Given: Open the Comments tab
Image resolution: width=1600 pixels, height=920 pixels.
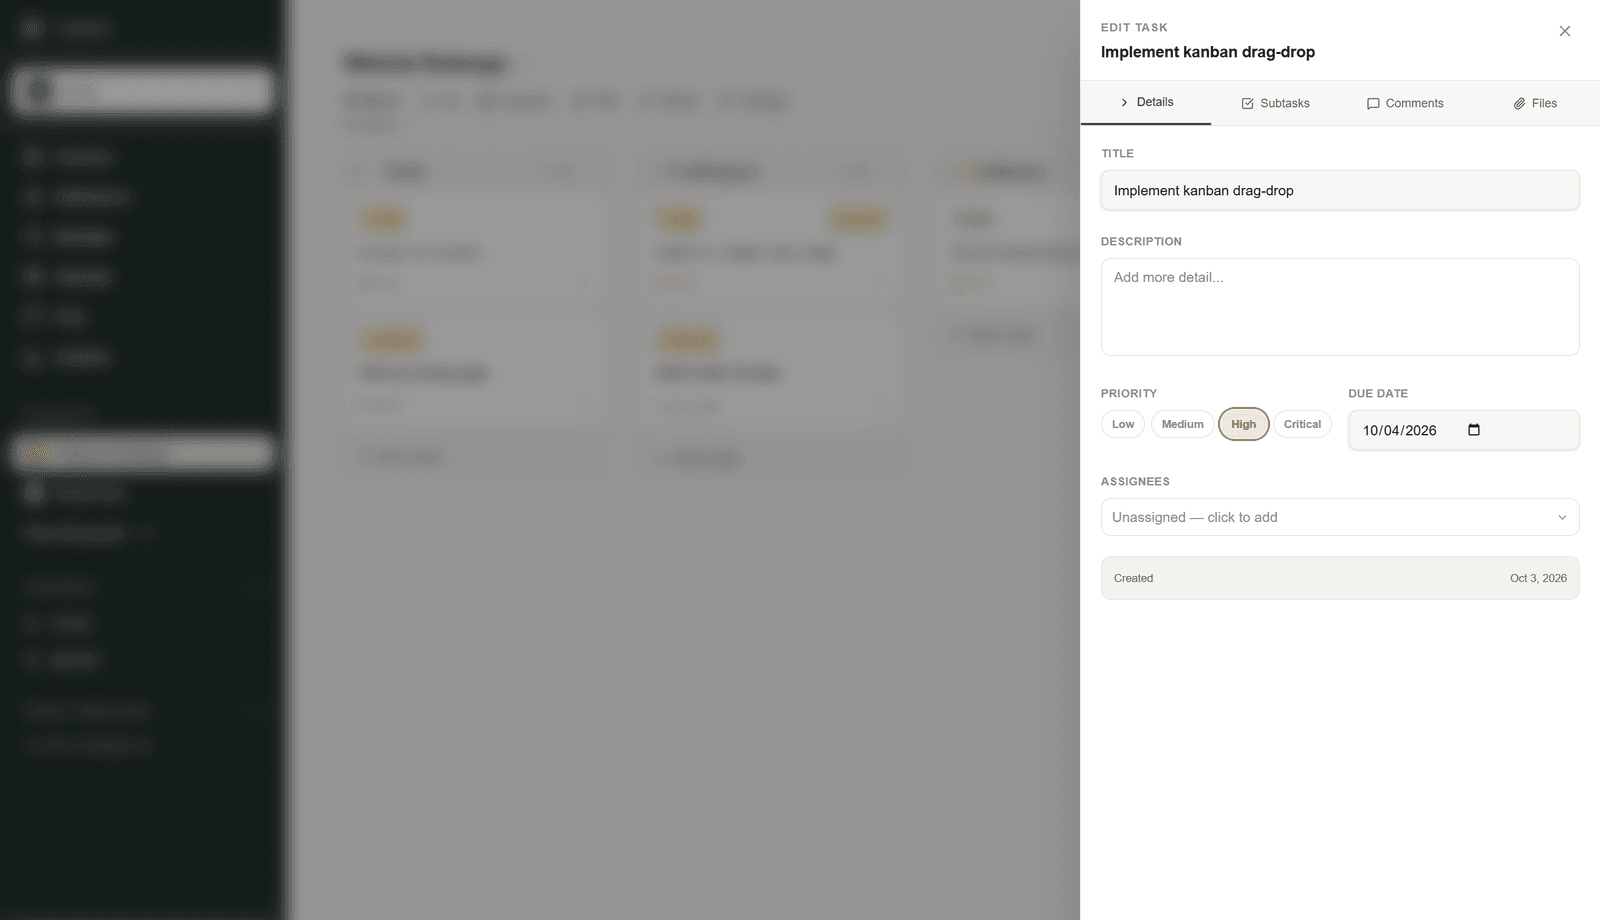Looking at the screenshot, I should coord(1405,103).
